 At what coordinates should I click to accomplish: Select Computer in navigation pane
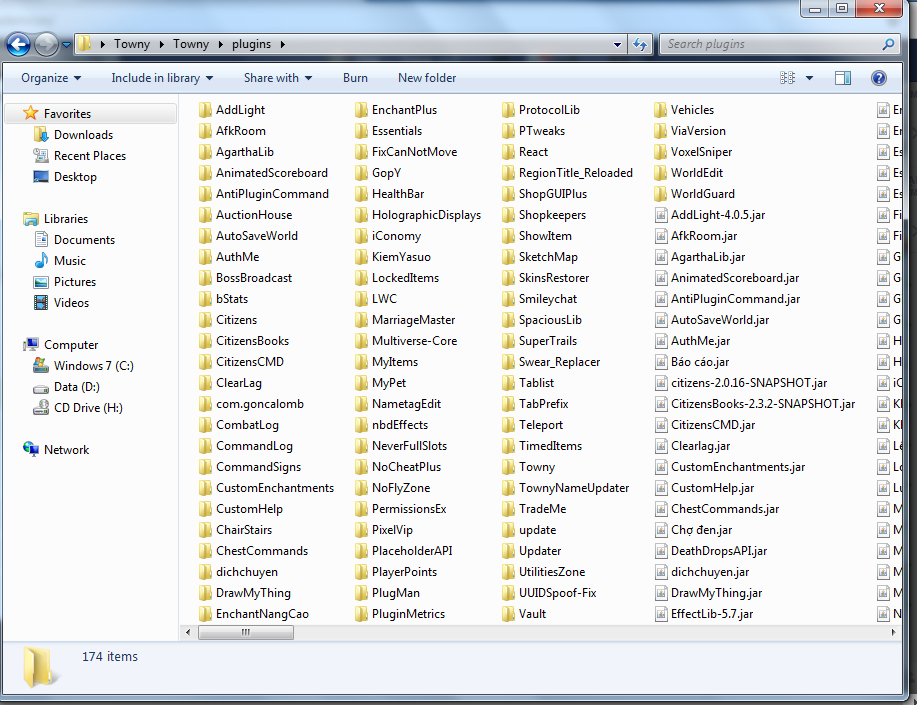click(71, 345)
